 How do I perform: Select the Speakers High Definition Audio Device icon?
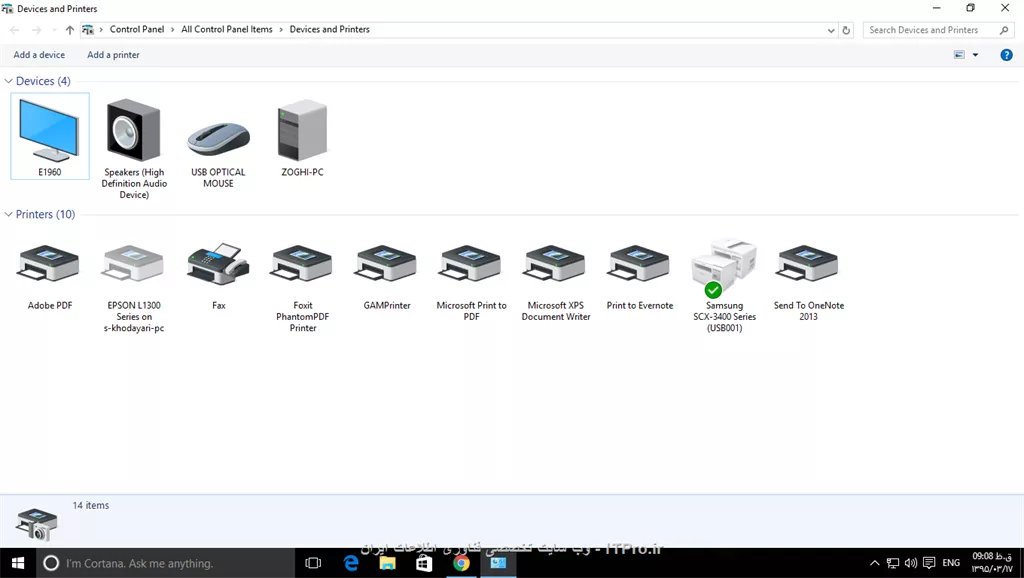point(134,131)
